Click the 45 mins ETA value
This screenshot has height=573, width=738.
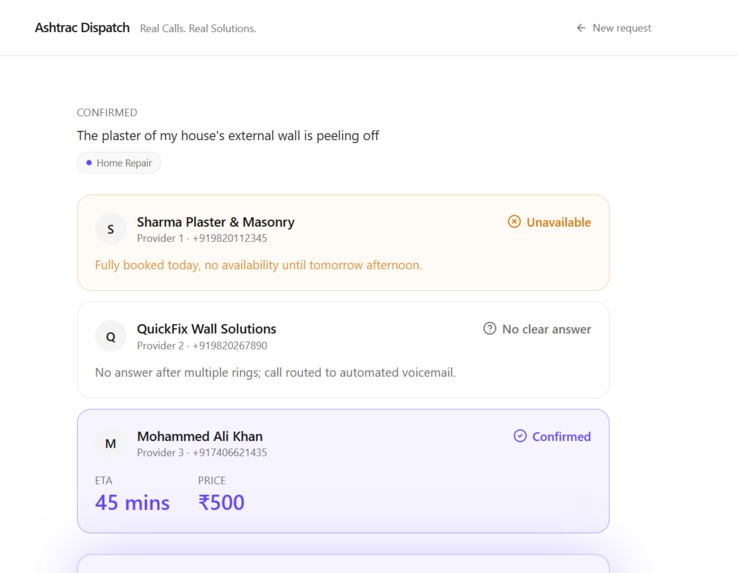pyautogui.click(x=132, y=502)
